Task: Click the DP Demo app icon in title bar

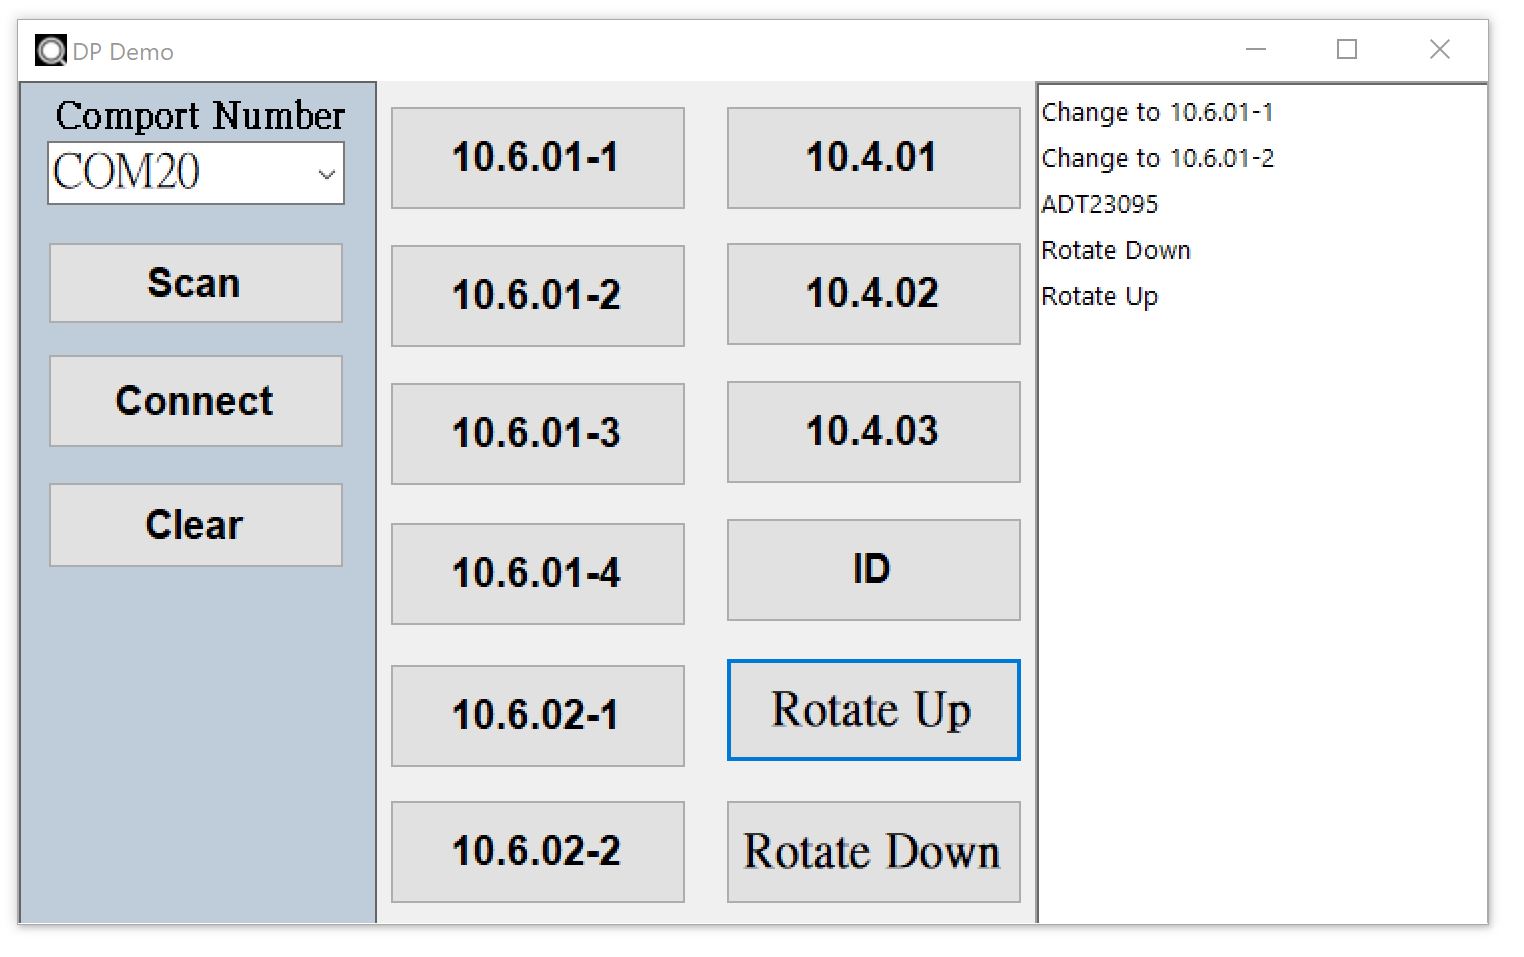Action: [x=50, y=50]
